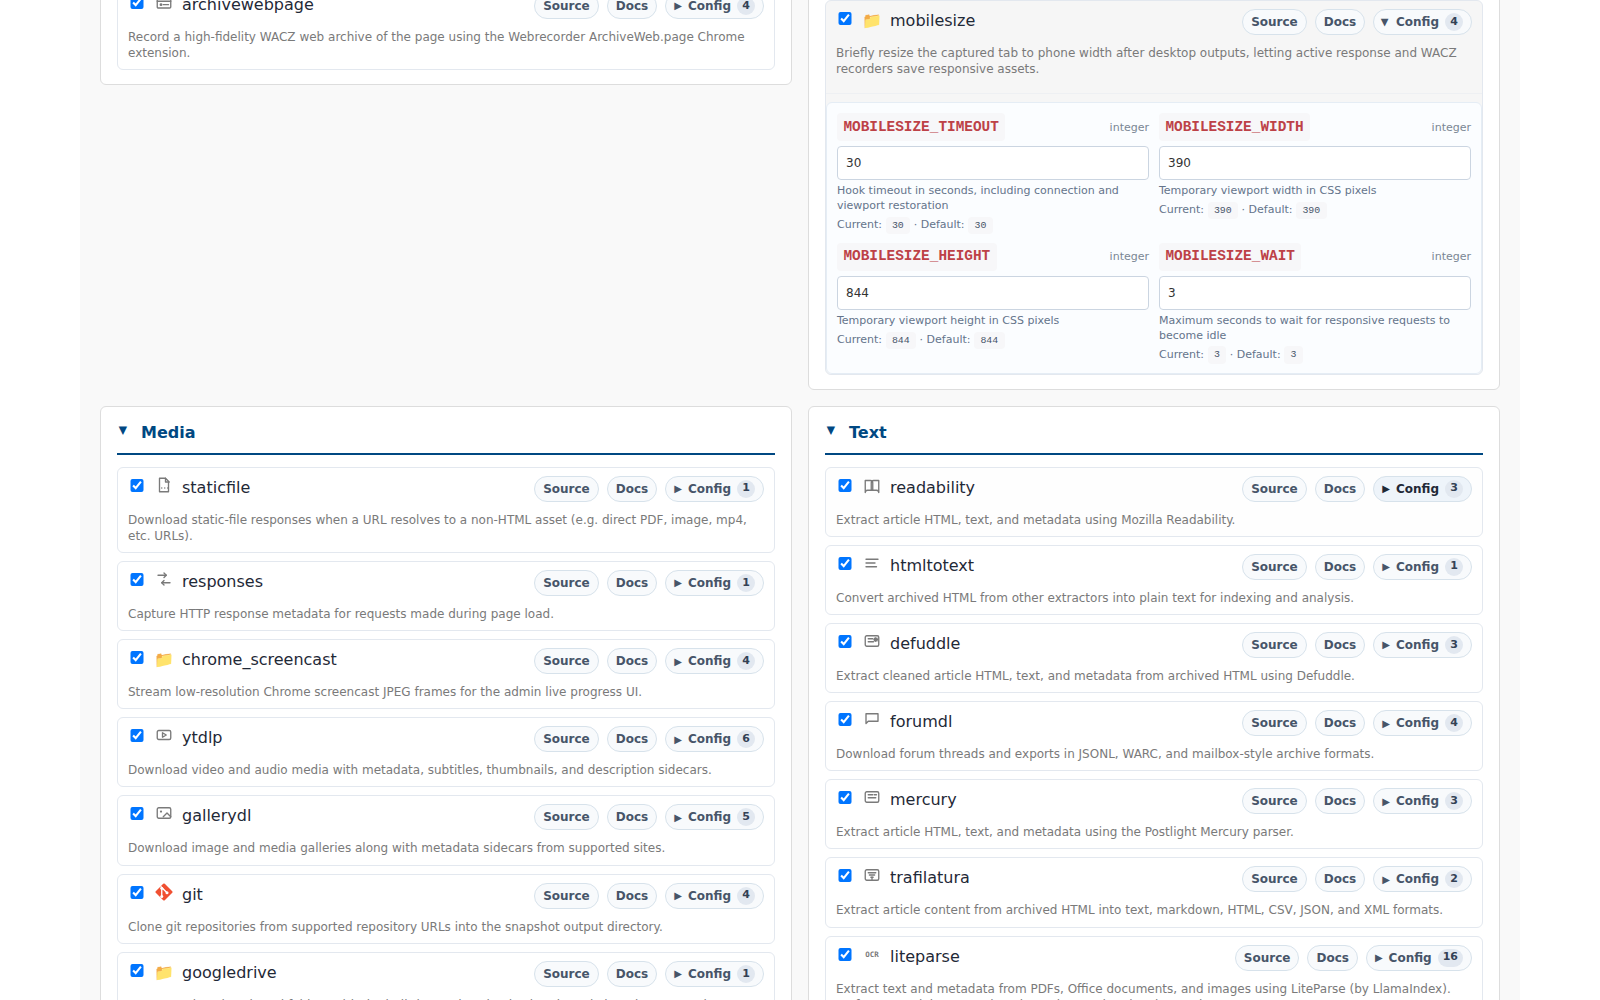This screenshot has width=1600, height=1000.
Task: Click the gallerydl image icon
Action: click(164, 814)
